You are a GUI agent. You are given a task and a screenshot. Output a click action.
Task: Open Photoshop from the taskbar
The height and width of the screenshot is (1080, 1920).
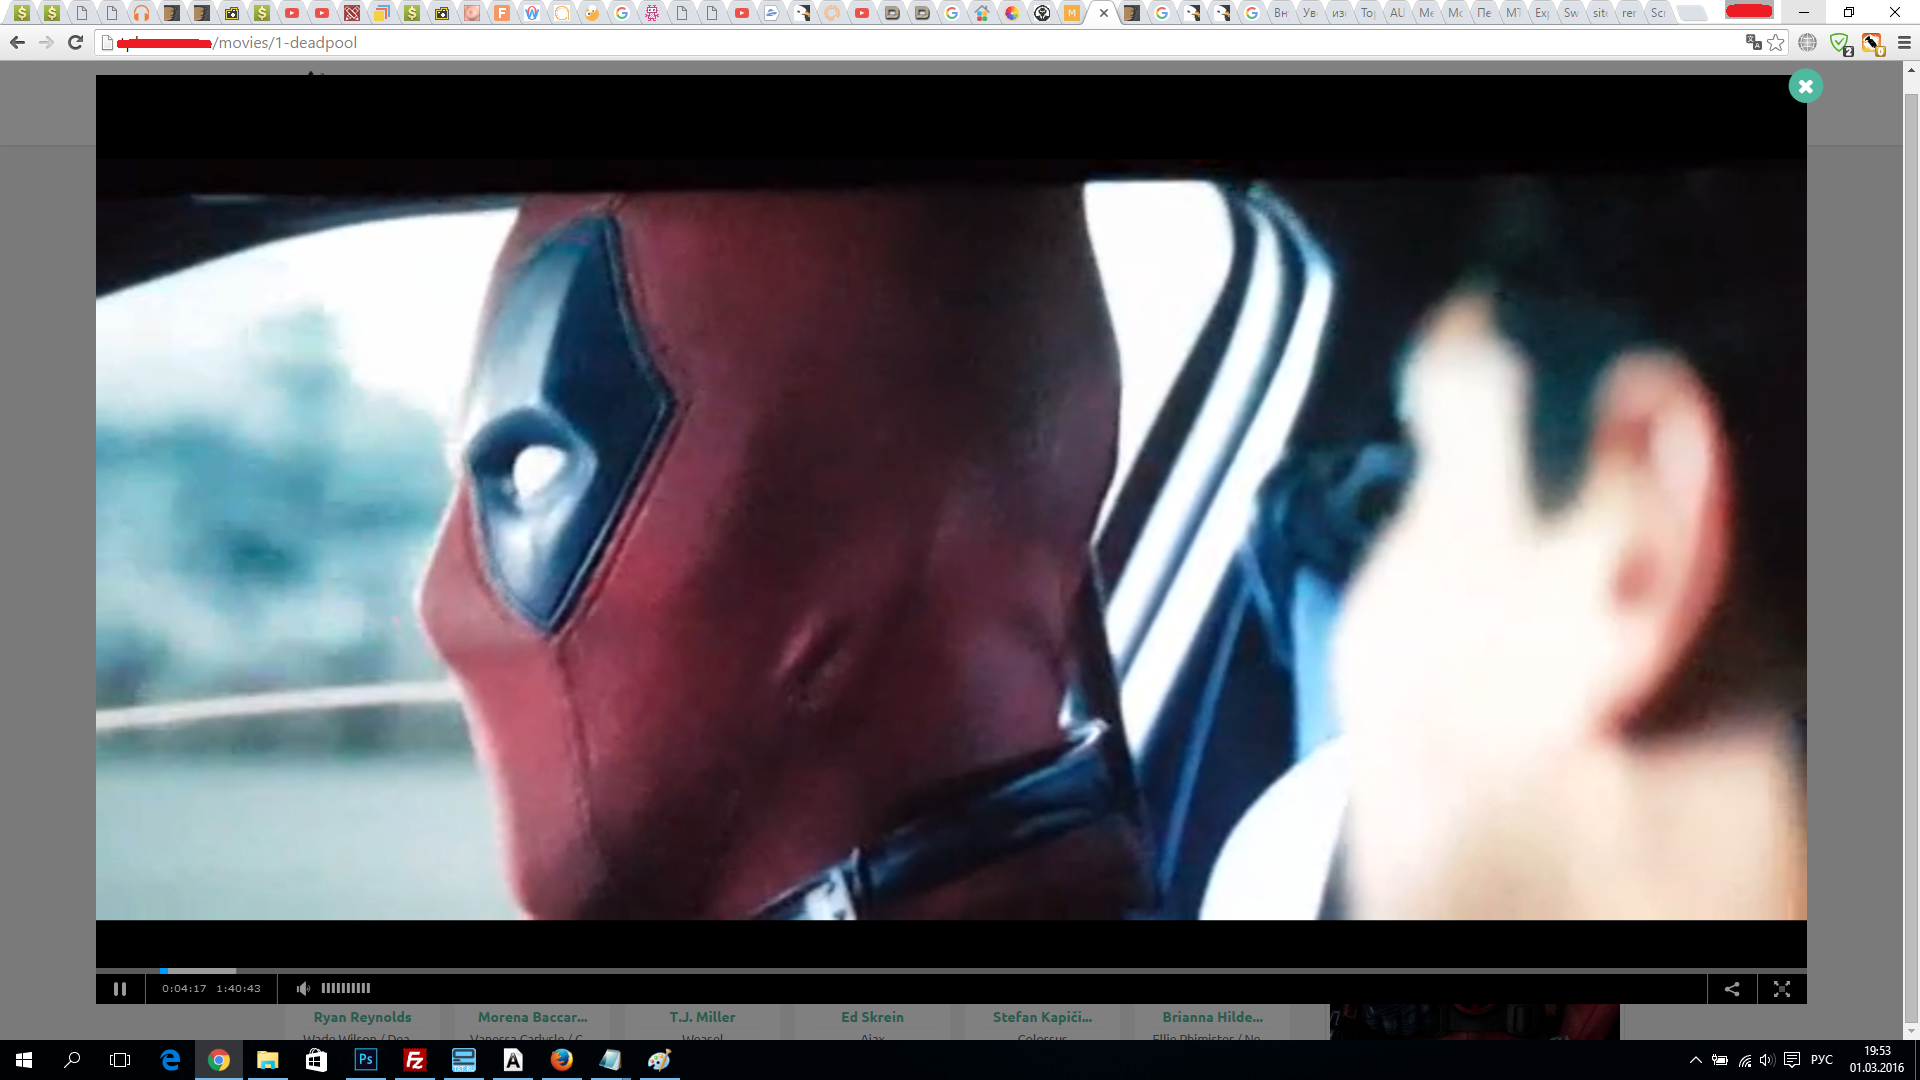366,1060
